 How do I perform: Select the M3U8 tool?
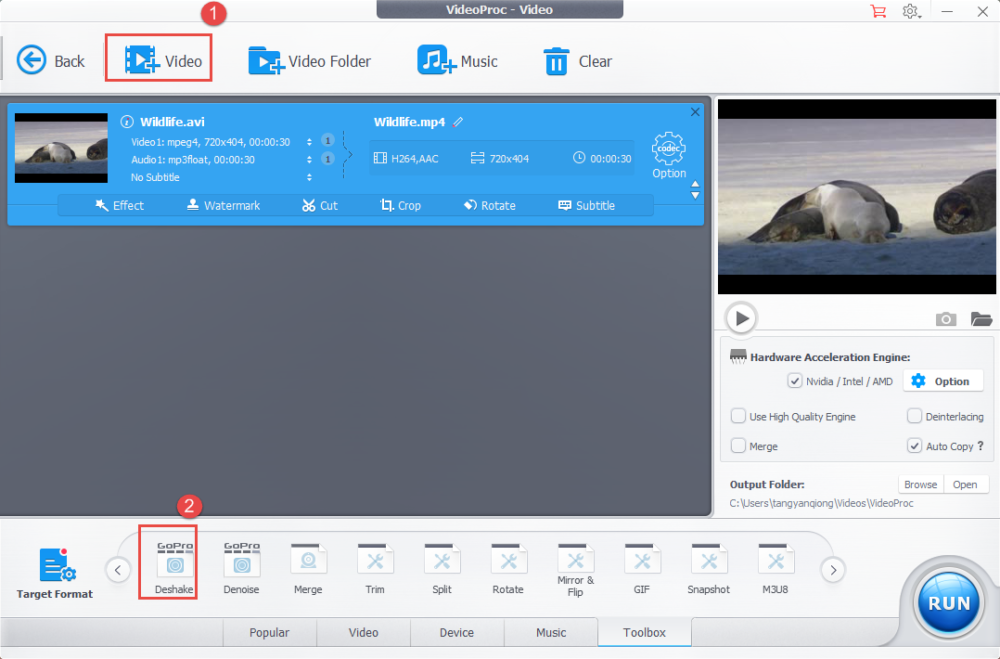point(776,569)
